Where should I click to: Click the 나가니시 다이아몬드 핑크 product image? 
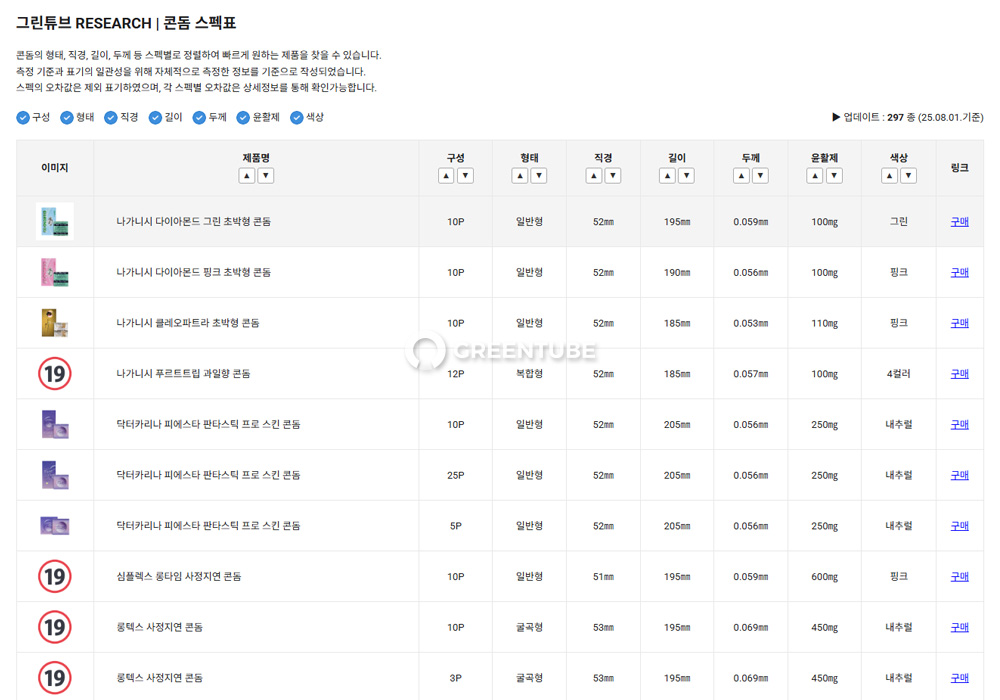click(x=55, y=272)
